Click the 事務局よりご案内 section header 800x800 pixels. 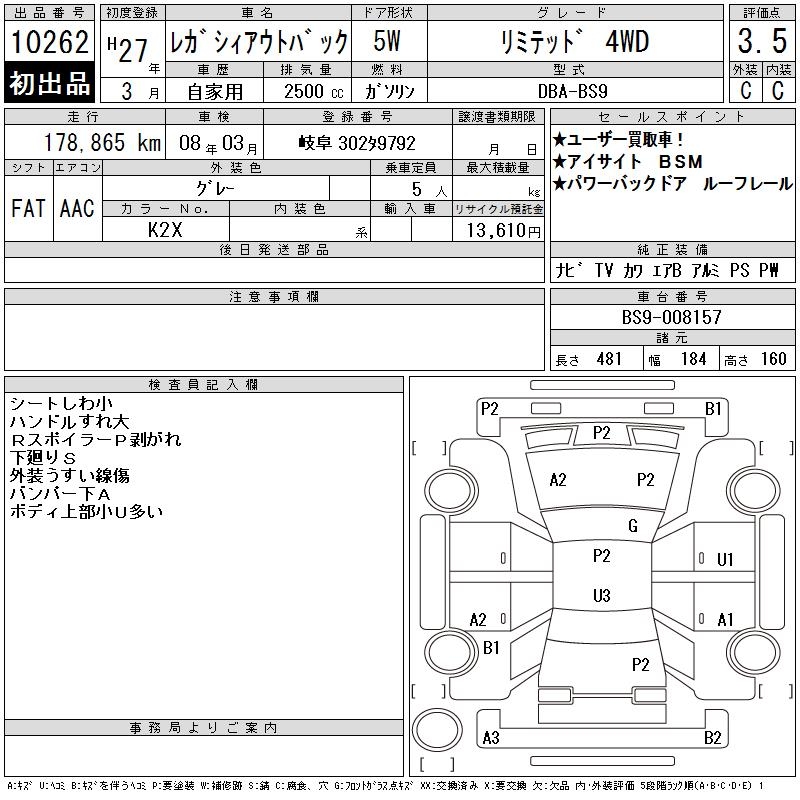point(203,728)
